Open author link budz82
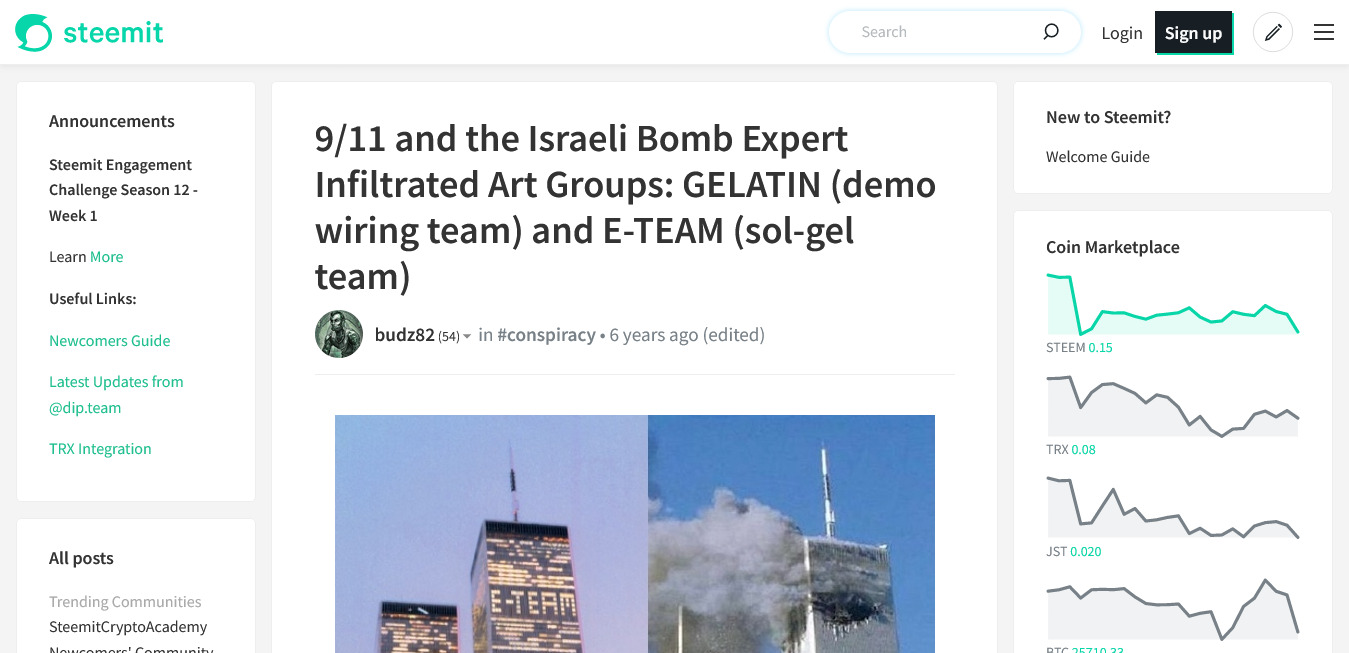 point(405,335)
